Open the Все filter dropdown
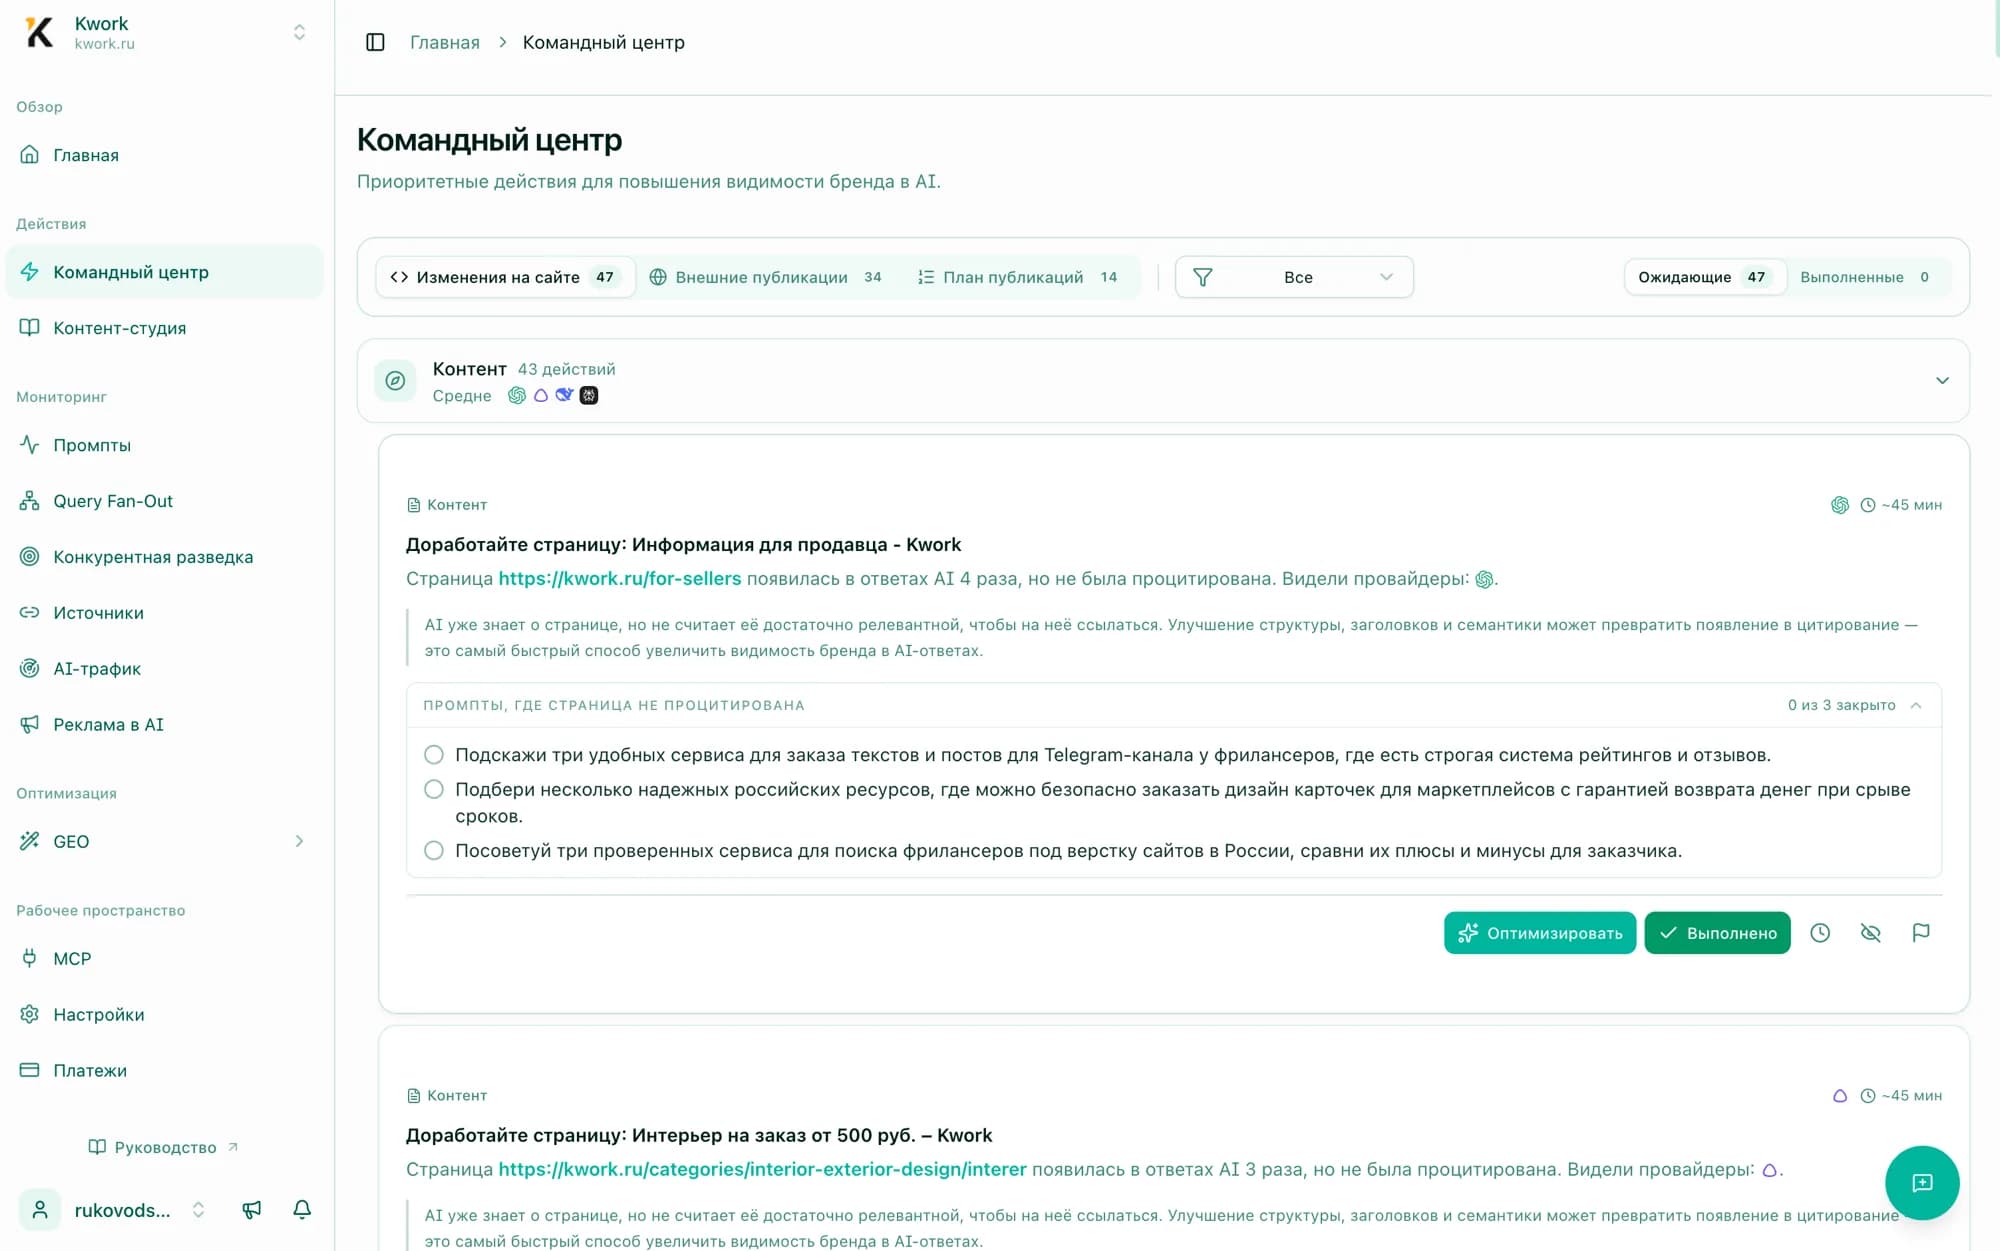The height and width of the screenshot is (1251, 2000). [1294, 277]
